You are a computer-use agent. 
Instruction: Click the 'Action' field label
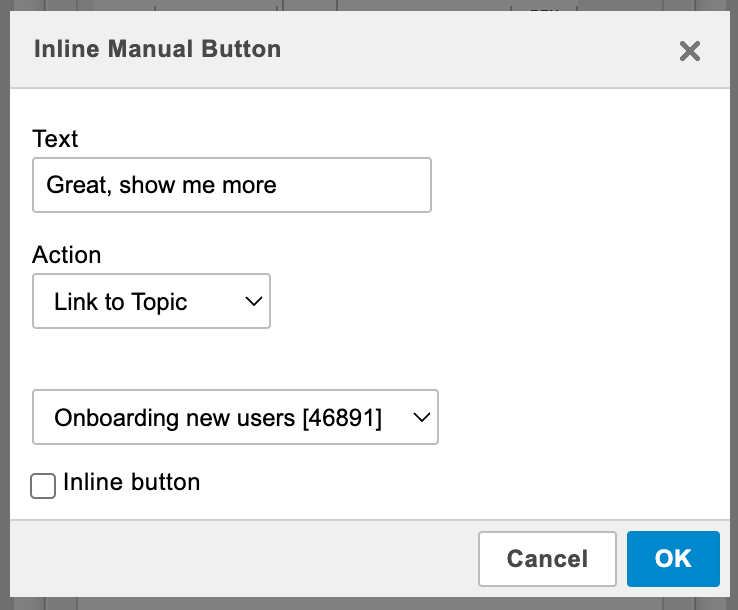click(66, 255)
